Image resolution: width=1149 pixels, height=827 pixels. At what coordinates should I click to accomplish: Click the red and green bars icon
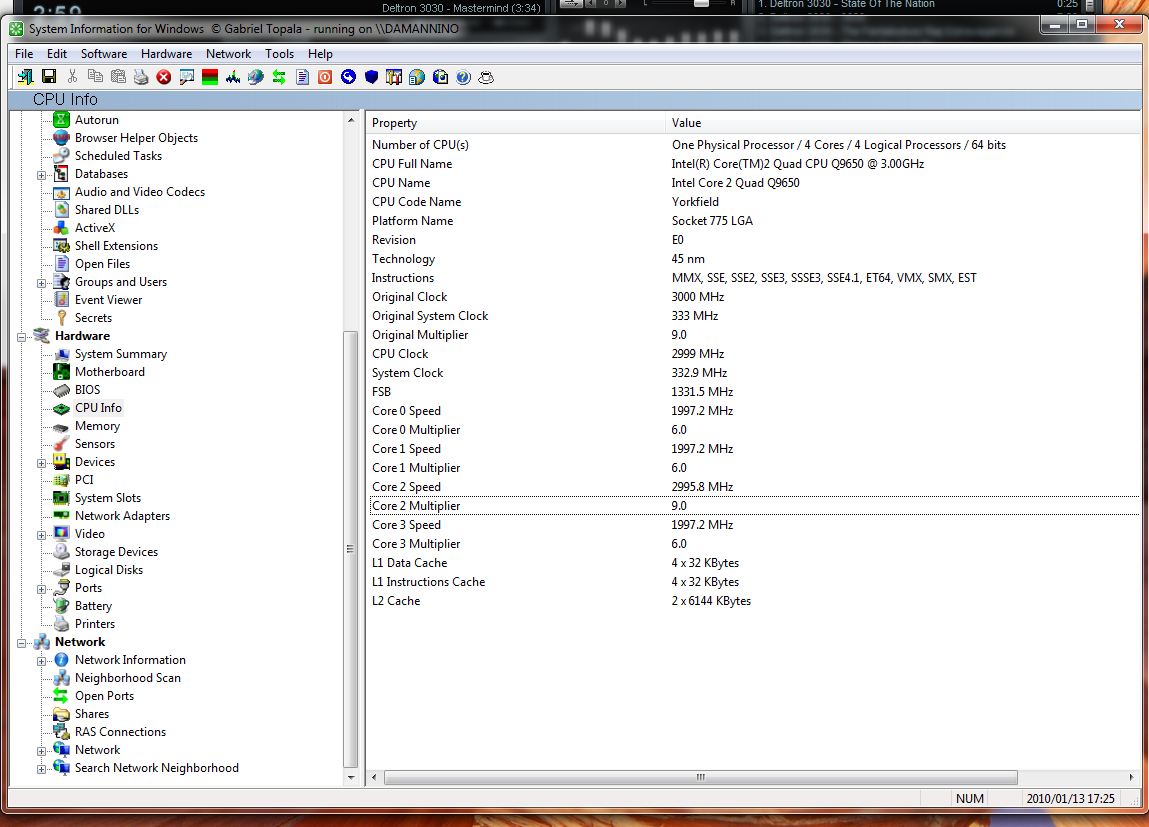[x=210, y=77]
